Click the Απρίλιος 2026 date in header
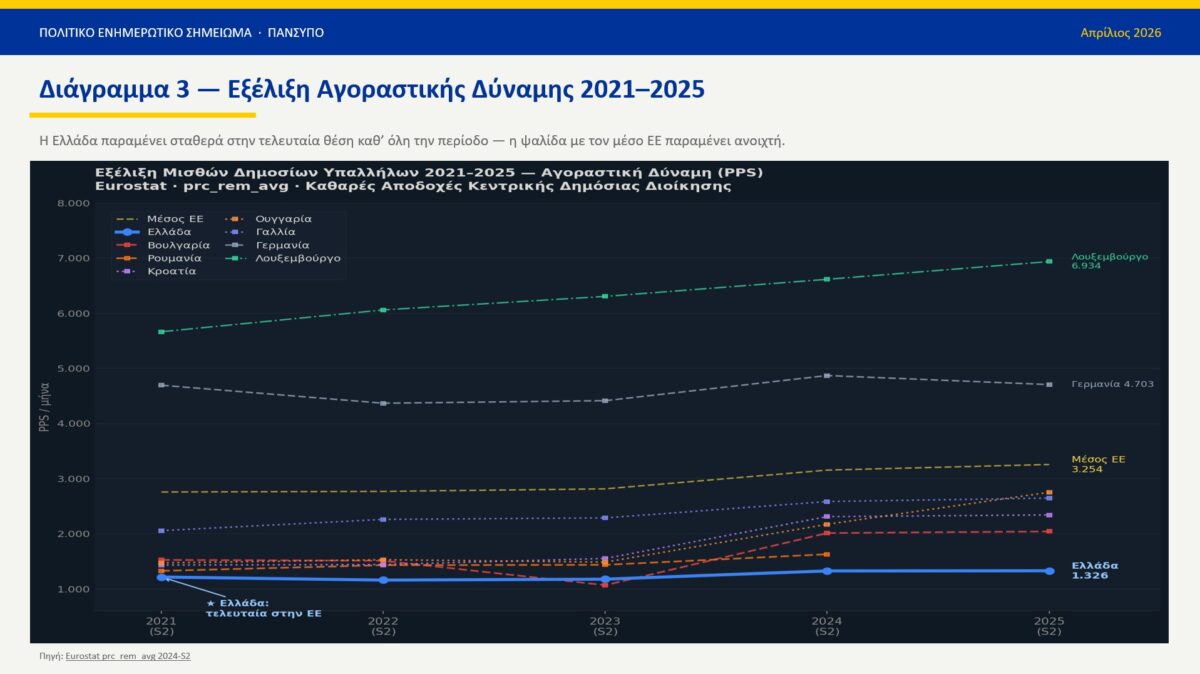 click(x=1120, y=33)
